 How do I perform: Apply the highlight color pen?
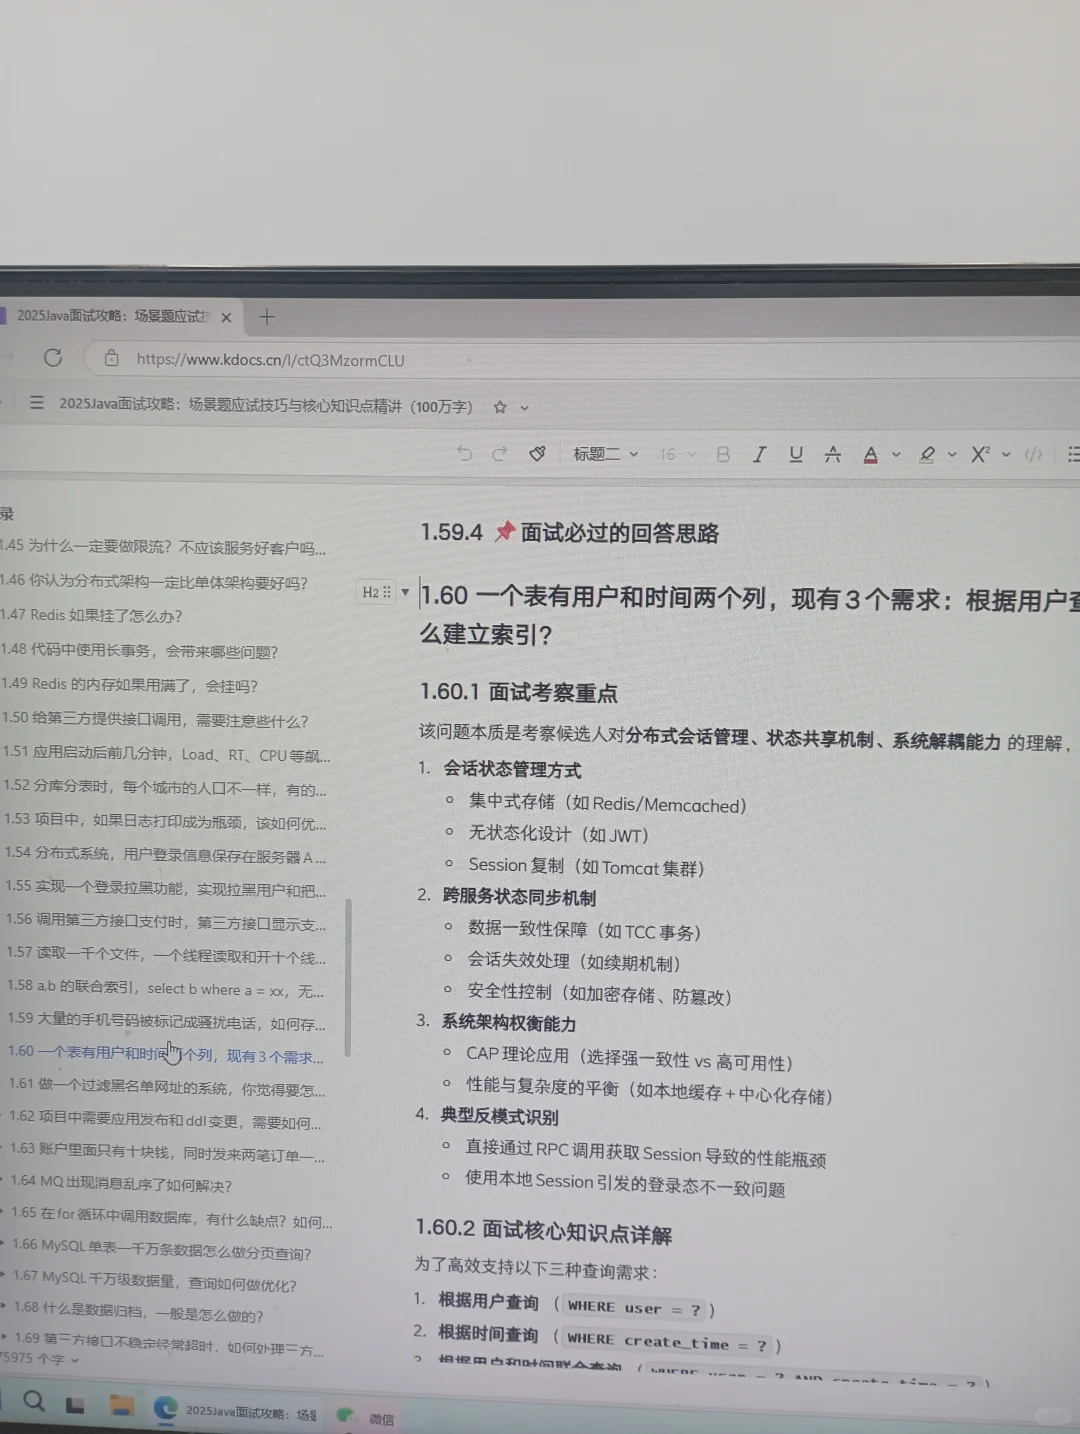tap(927, 455)
